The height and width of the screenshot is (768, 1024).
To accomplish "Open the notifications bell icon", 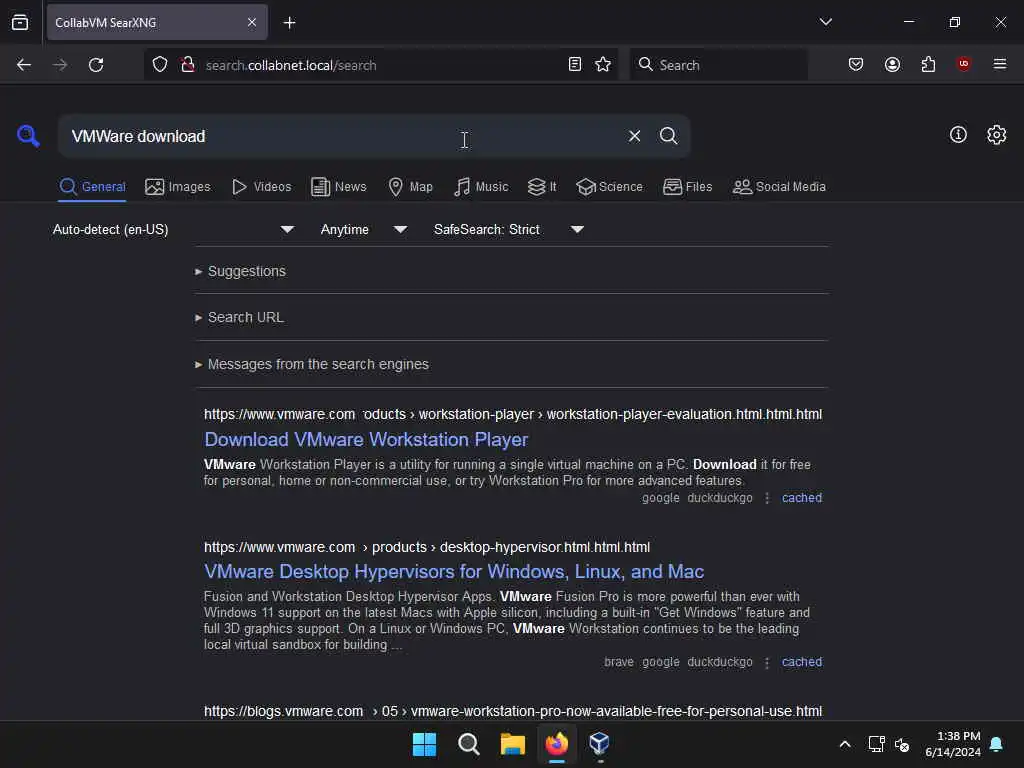I will click(997, 744).
